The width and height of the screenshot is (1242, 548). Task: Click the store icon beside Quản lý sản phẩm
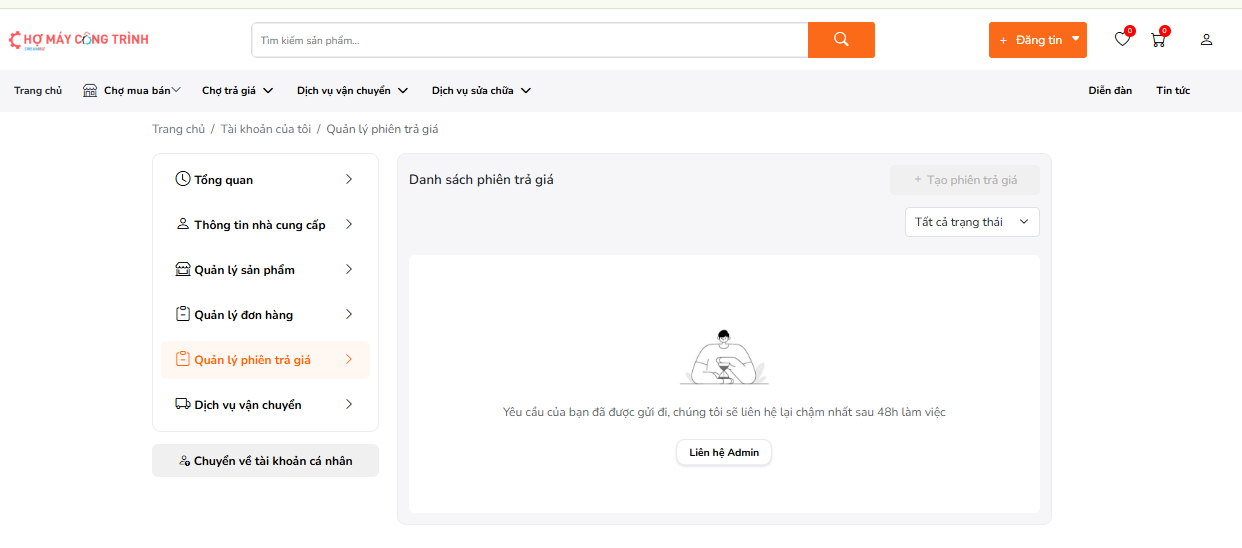point(182,269)
